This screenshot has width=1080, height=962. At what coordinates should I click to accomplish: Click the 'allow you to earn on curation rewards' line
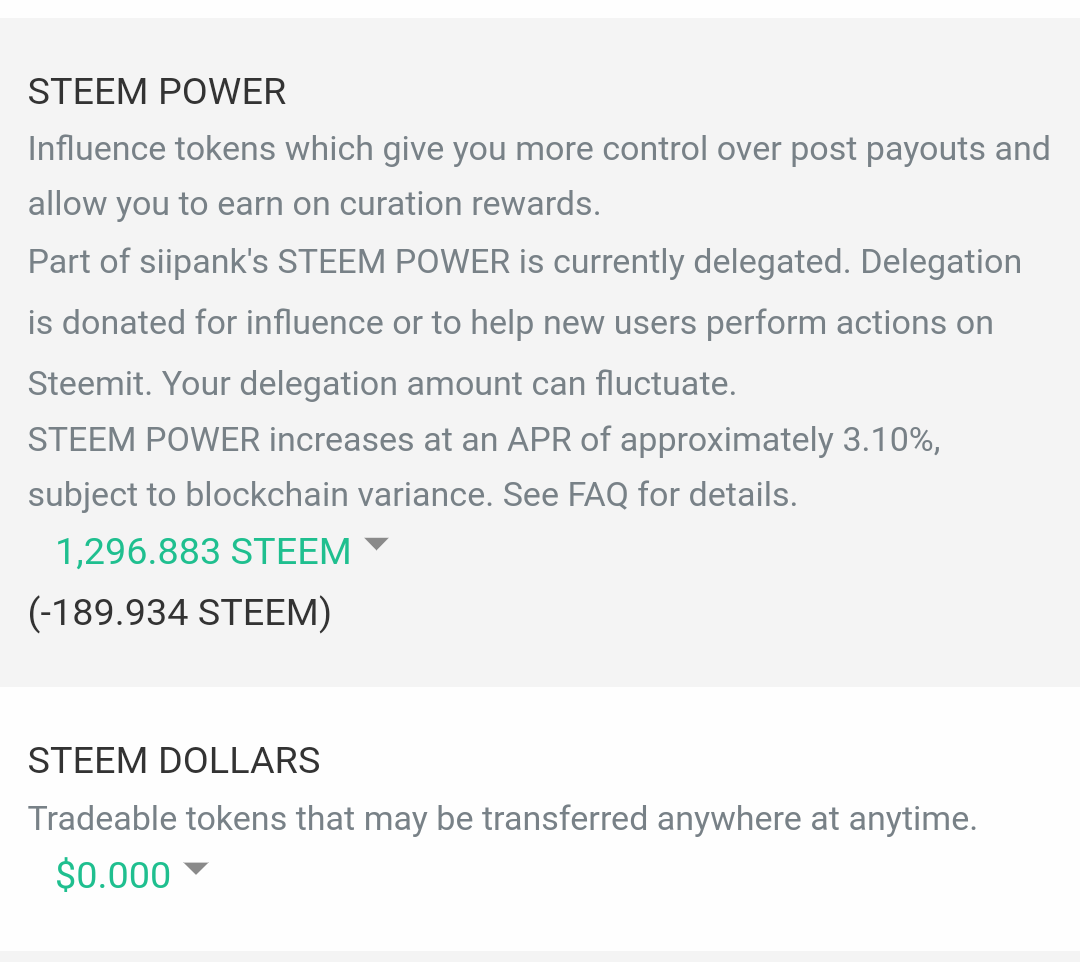(x=314, y=204)
